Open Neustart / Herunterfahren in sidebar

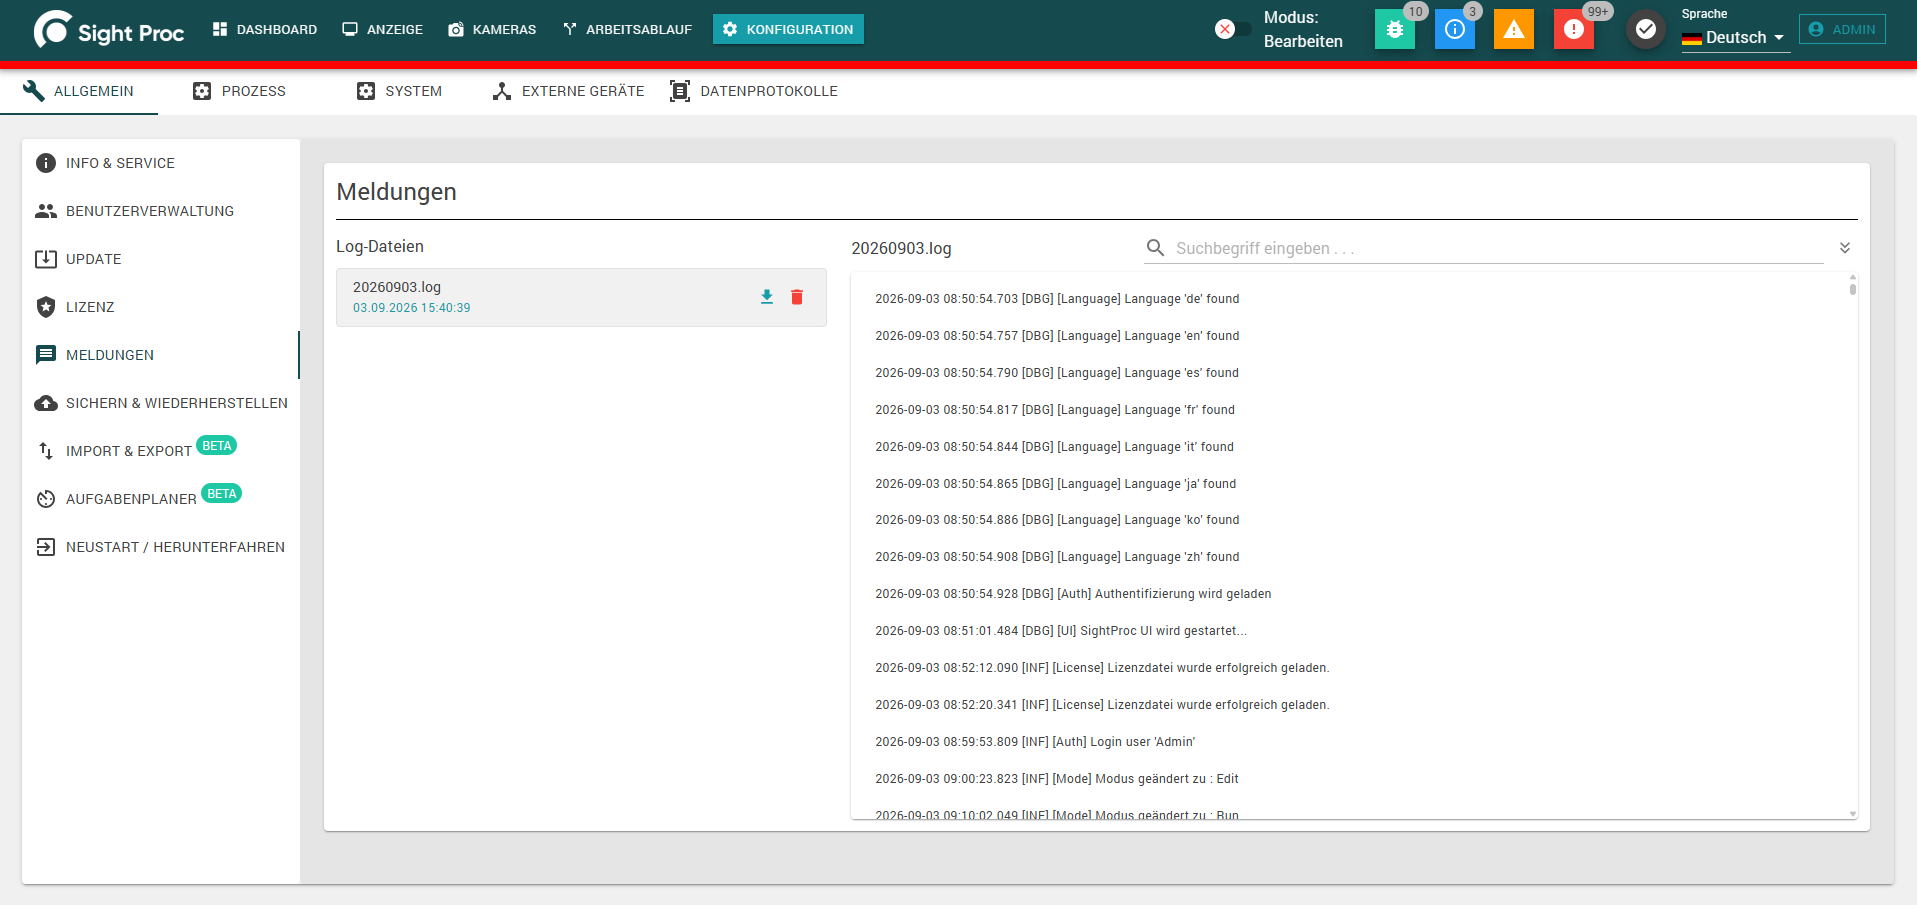coord(161,547)
